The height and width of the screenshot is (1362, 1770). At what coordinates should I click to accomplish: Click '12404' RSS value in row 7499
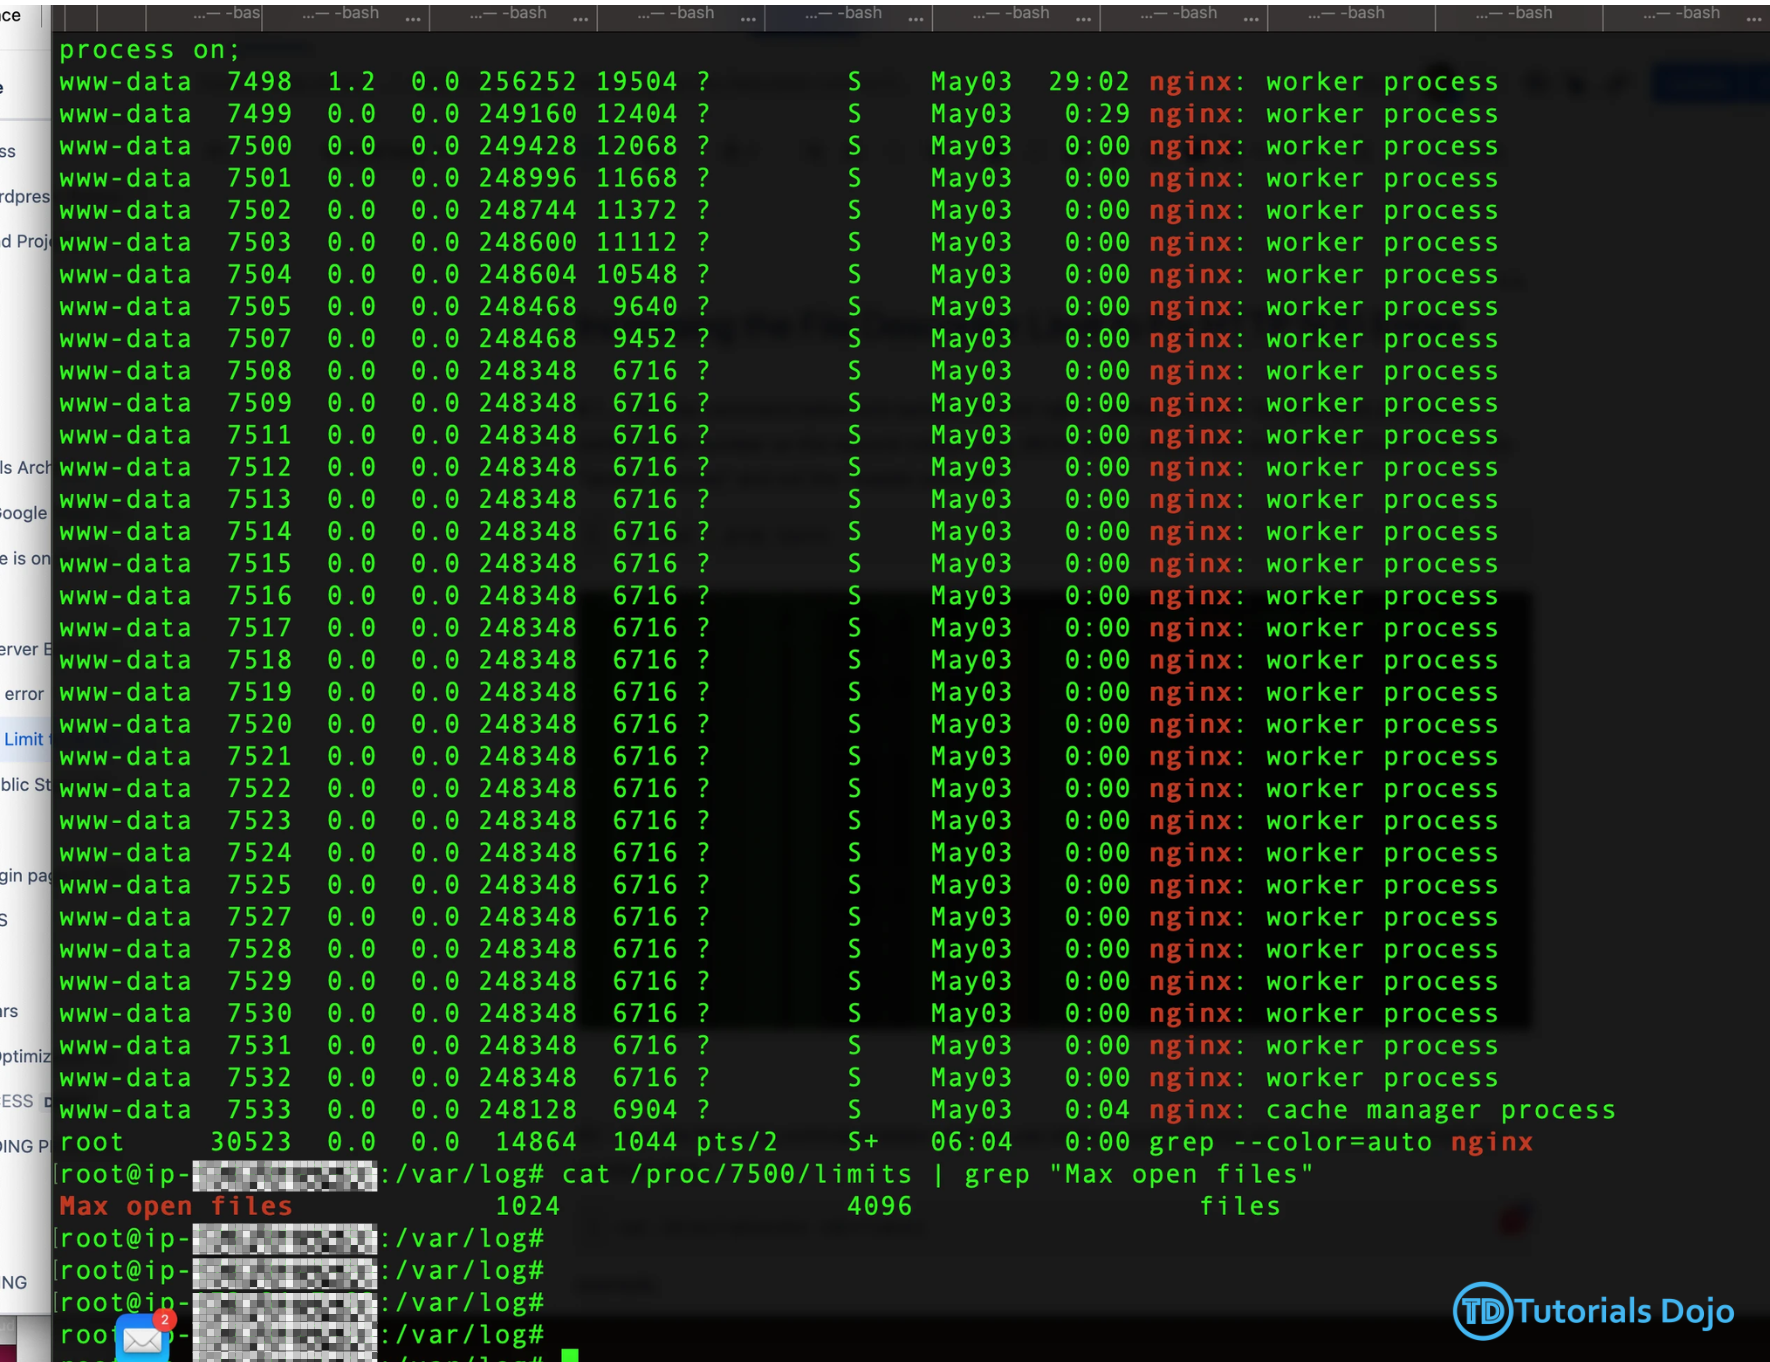tap(637, 114)
